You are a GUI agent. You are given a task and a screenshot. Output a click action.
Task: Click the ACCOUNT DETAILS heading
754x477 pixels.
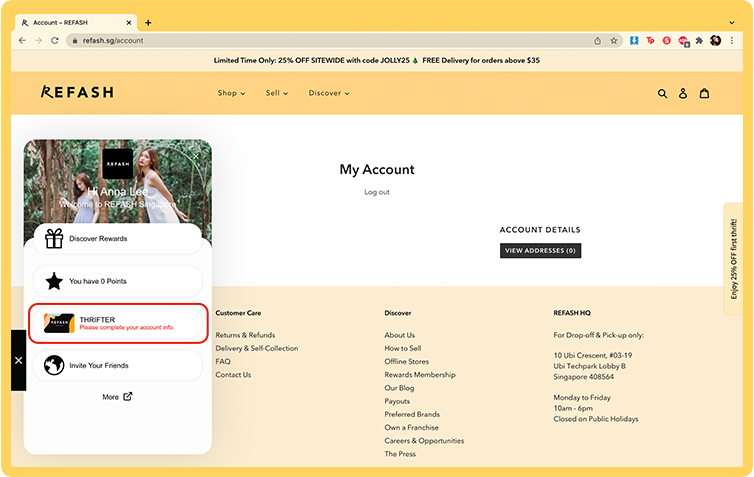coord(540,230)
